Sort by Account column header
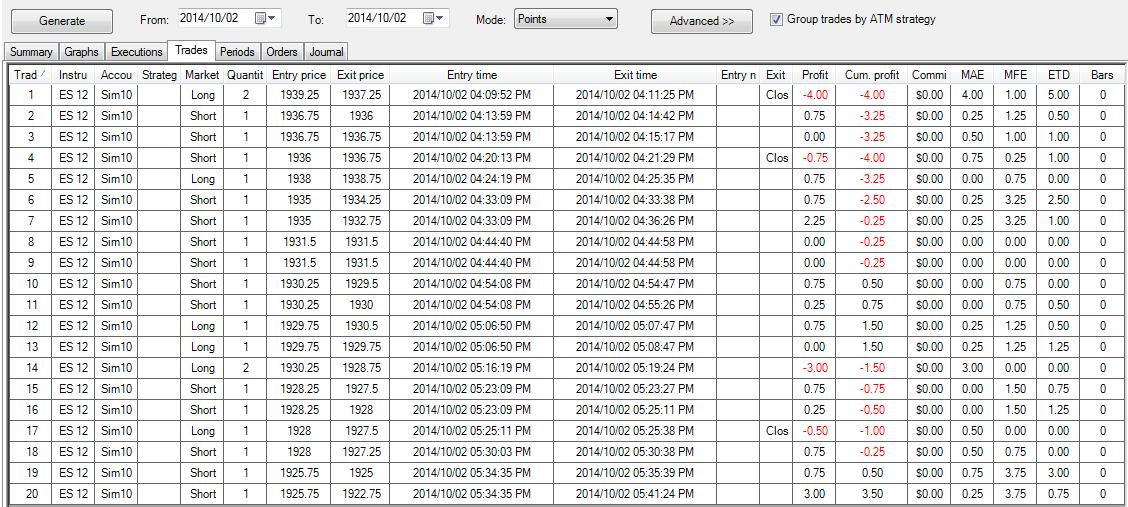 click(116, 75)
